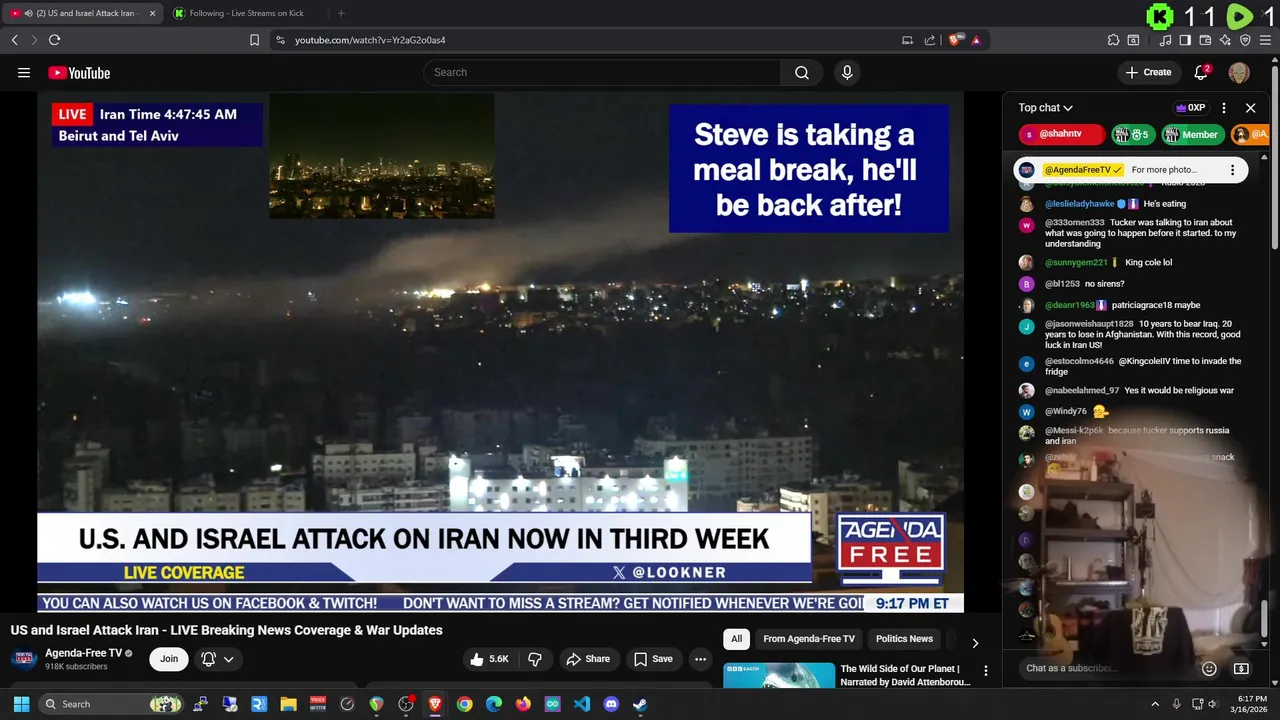Viewport: 1280px width, 720px height.
Task: Select the Politics News filter chip
Action: tap(904, 639)
